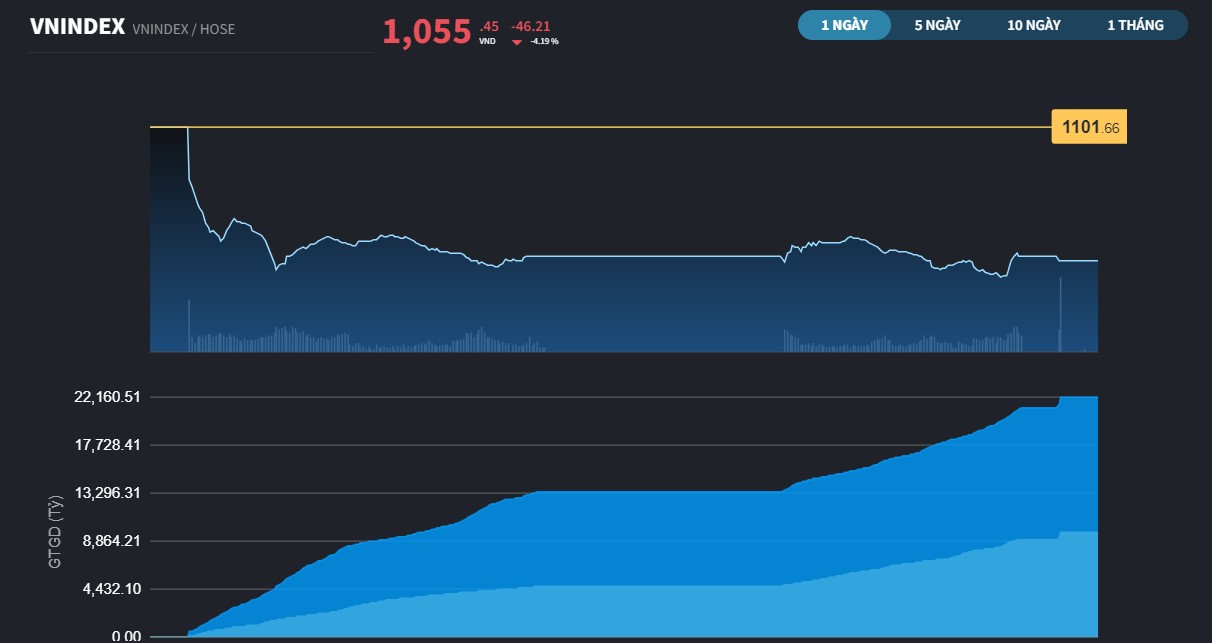Screen dimensions: 1212x643
Task: Click the VNINDEX / HOSE subtitle
Action: click(x=183, y=29)
